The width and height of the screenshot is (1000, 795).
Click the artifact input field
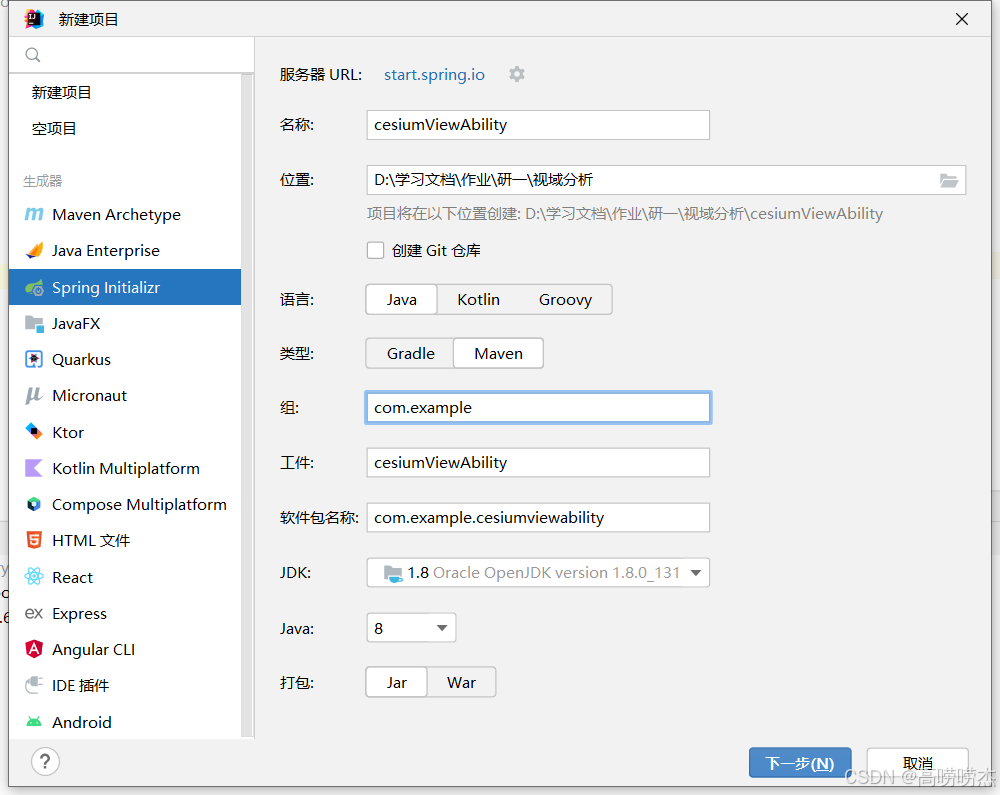[538, 463]
